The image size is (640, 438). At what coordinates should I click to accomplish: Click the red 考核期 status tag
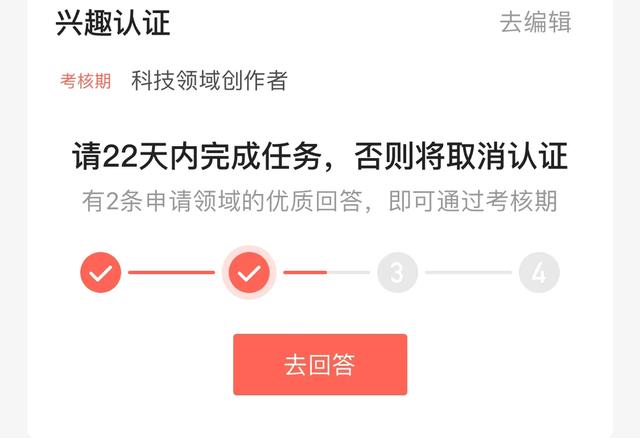pos(86,80)
